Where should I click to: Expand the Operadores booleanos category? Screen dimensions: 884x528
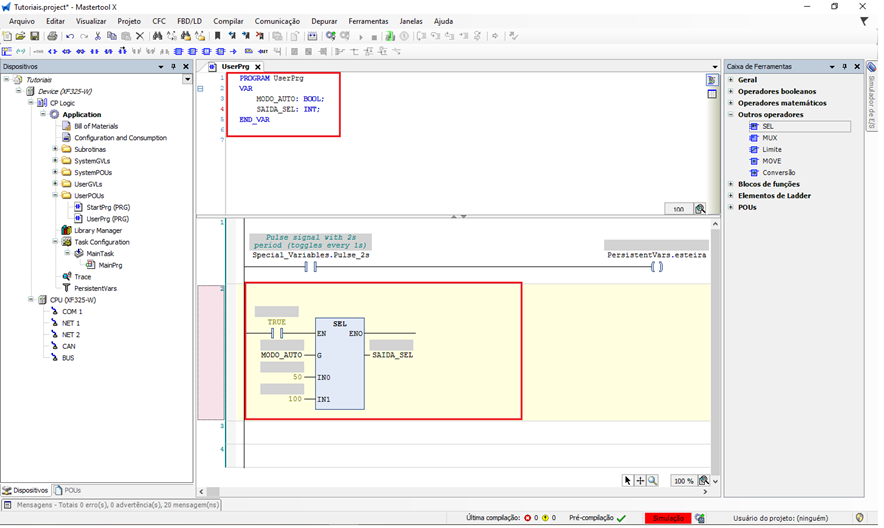[731, 91]
